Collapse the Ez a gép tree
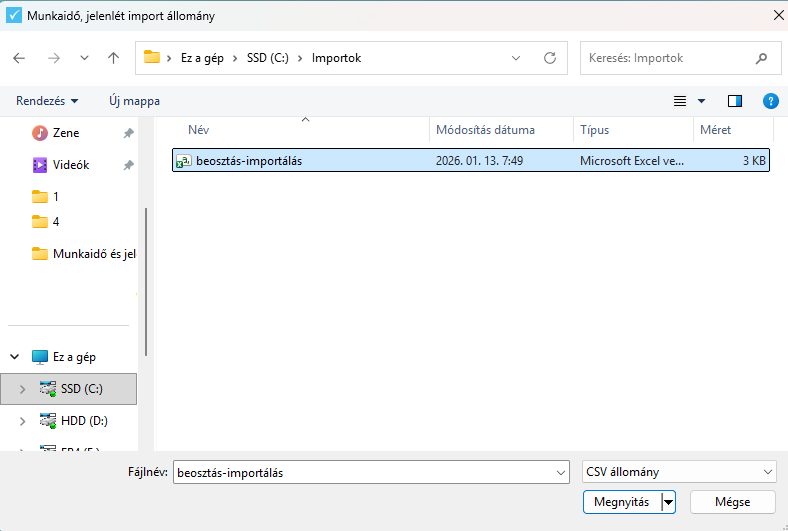This screenshot has width=788, height=531. coord(14,357)
